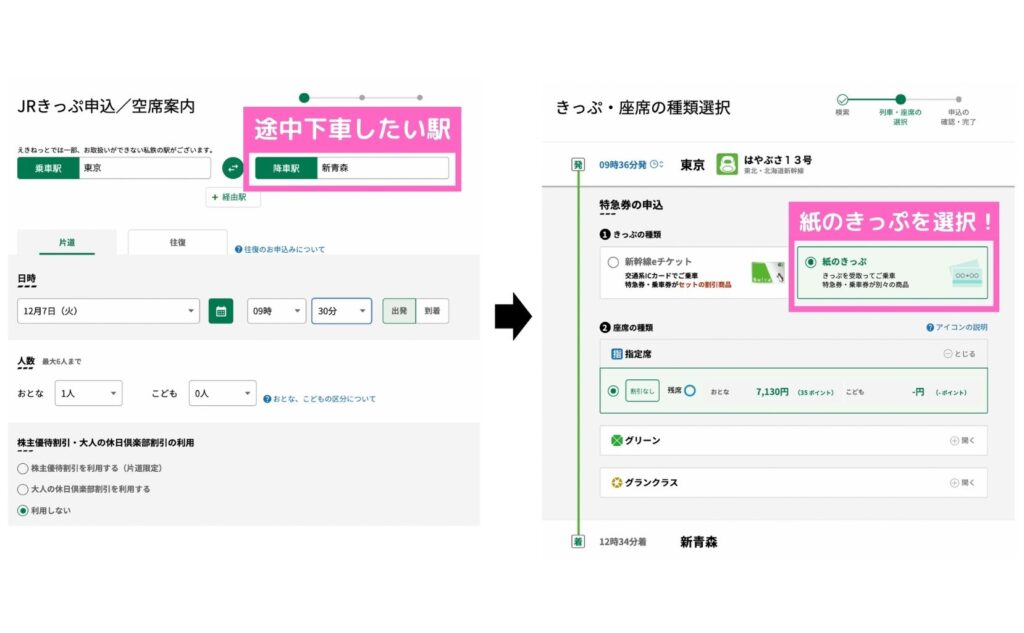Swap the boarding and alighting stations
The width and height of the screenshot is (1024, 633).
tap(233, 166)
